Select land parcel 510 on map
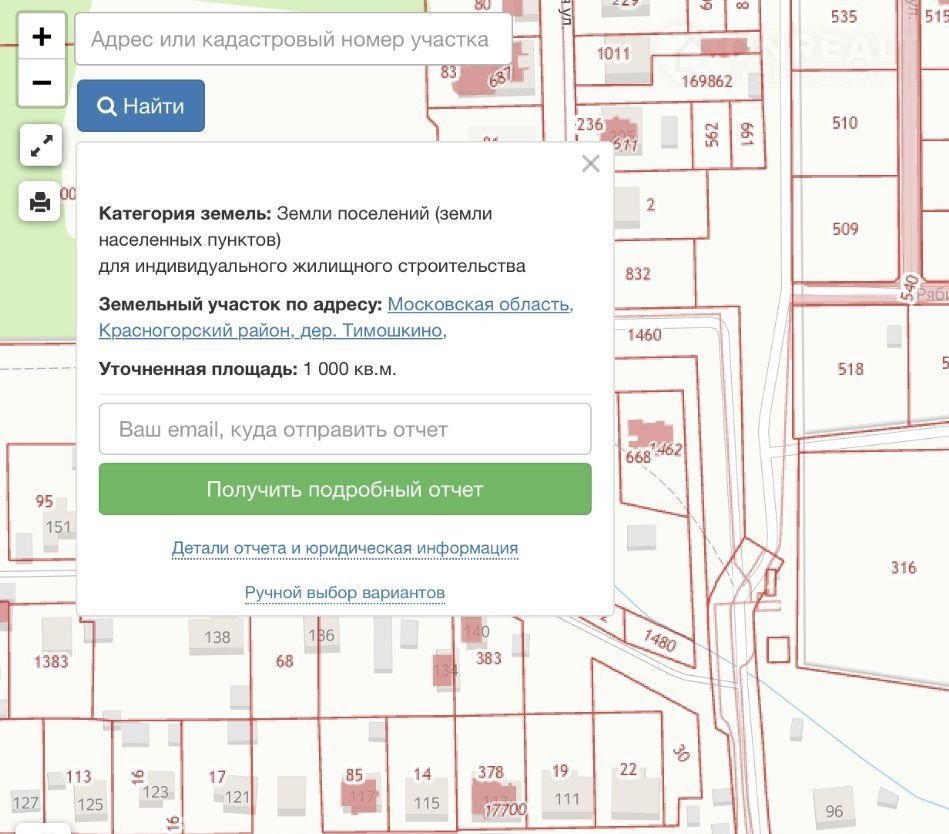 [845, 123]
